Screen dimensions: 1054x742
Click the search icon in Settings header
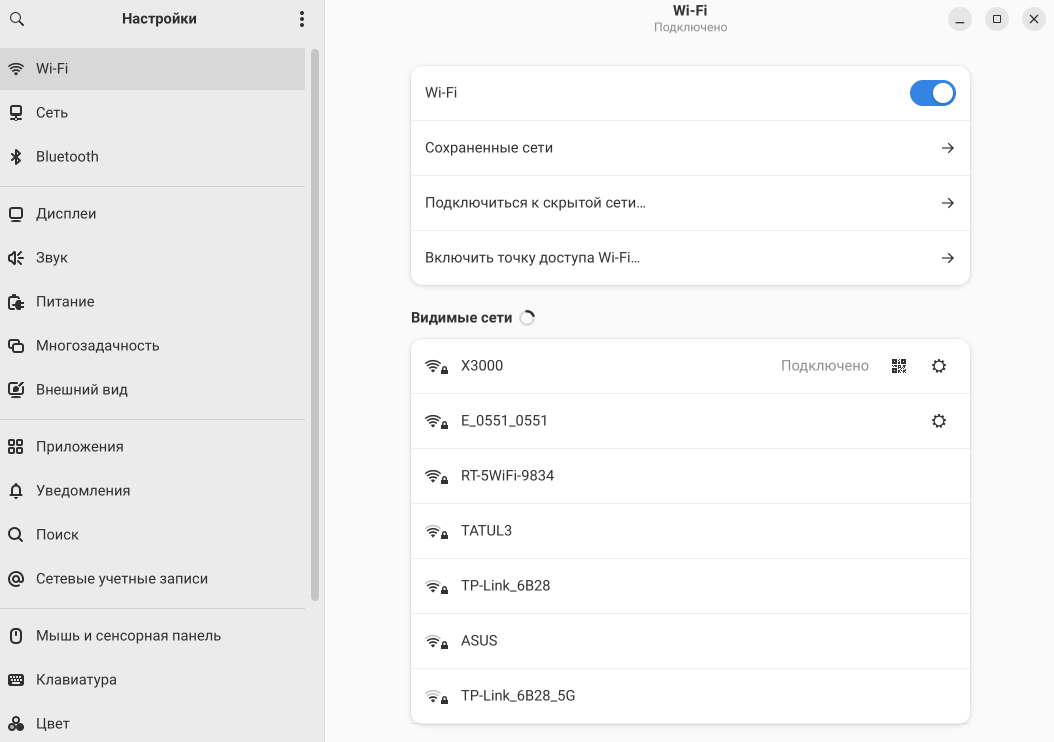[16, 19]
